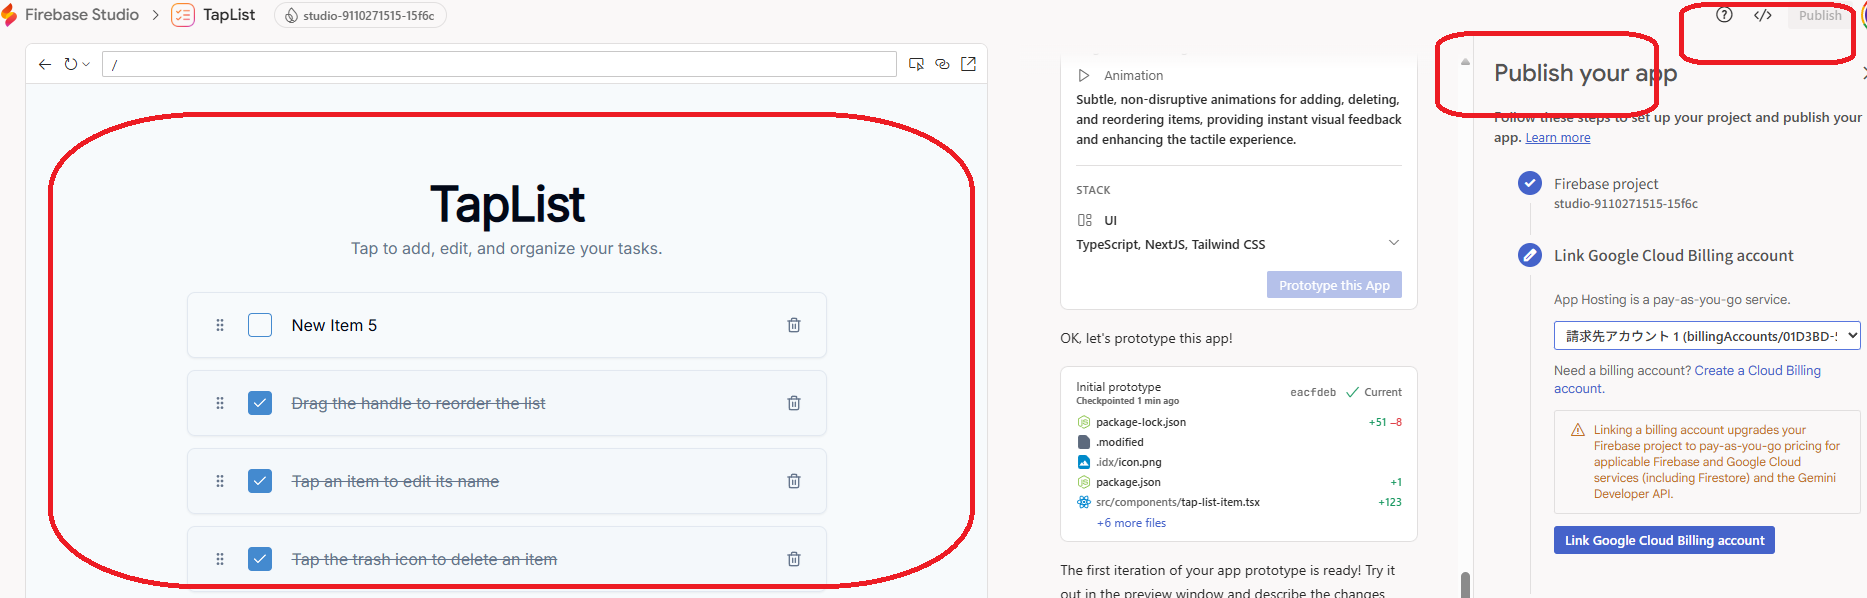Delete 'Tap the trash icon to delete' item
The width and height of the screenshot is (1867, 598).
794,559
